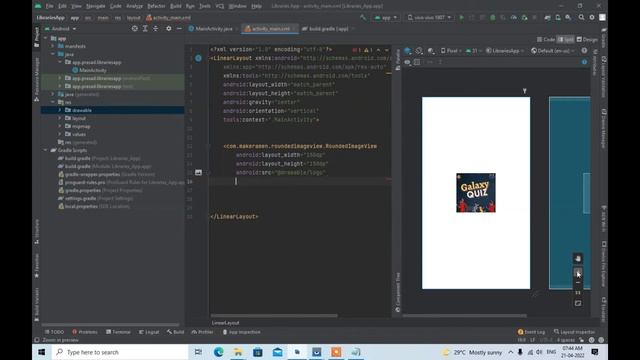Screen dimensions: 640x360
Task: Open design surface selector layers icon
Action: [x=407, y=51]
